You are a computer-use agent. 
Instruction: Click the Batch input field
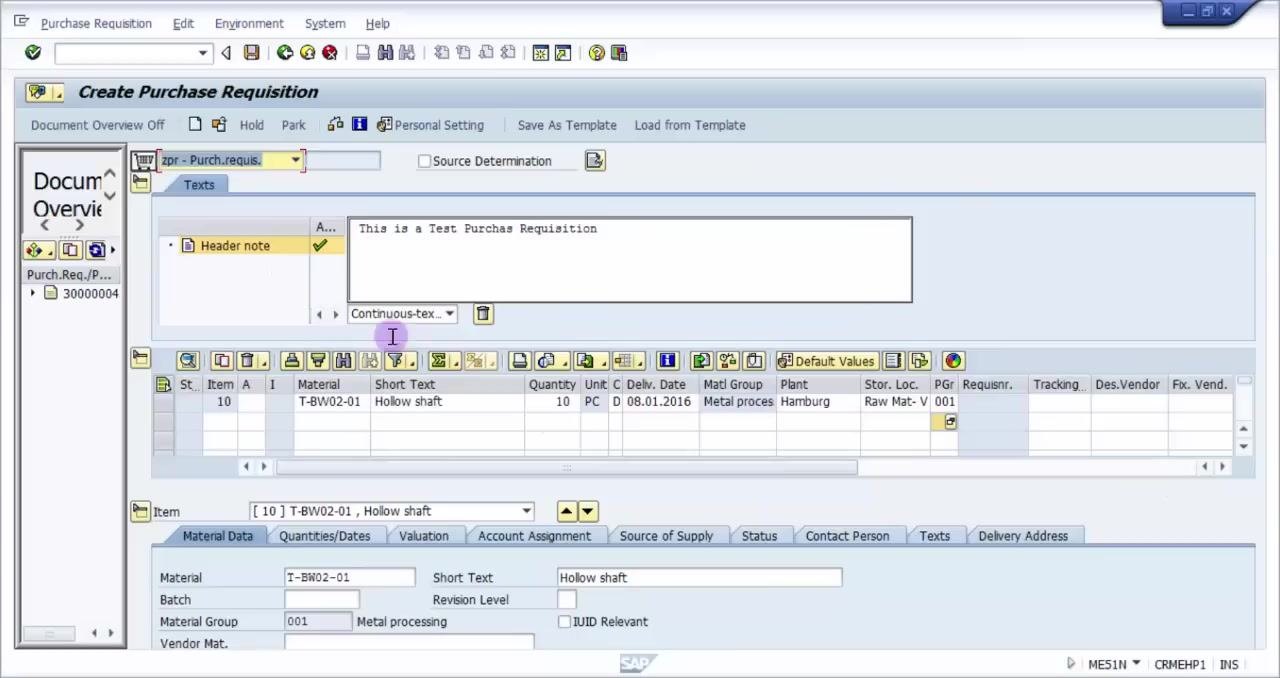pyautogui.click(x=322, y=600)
